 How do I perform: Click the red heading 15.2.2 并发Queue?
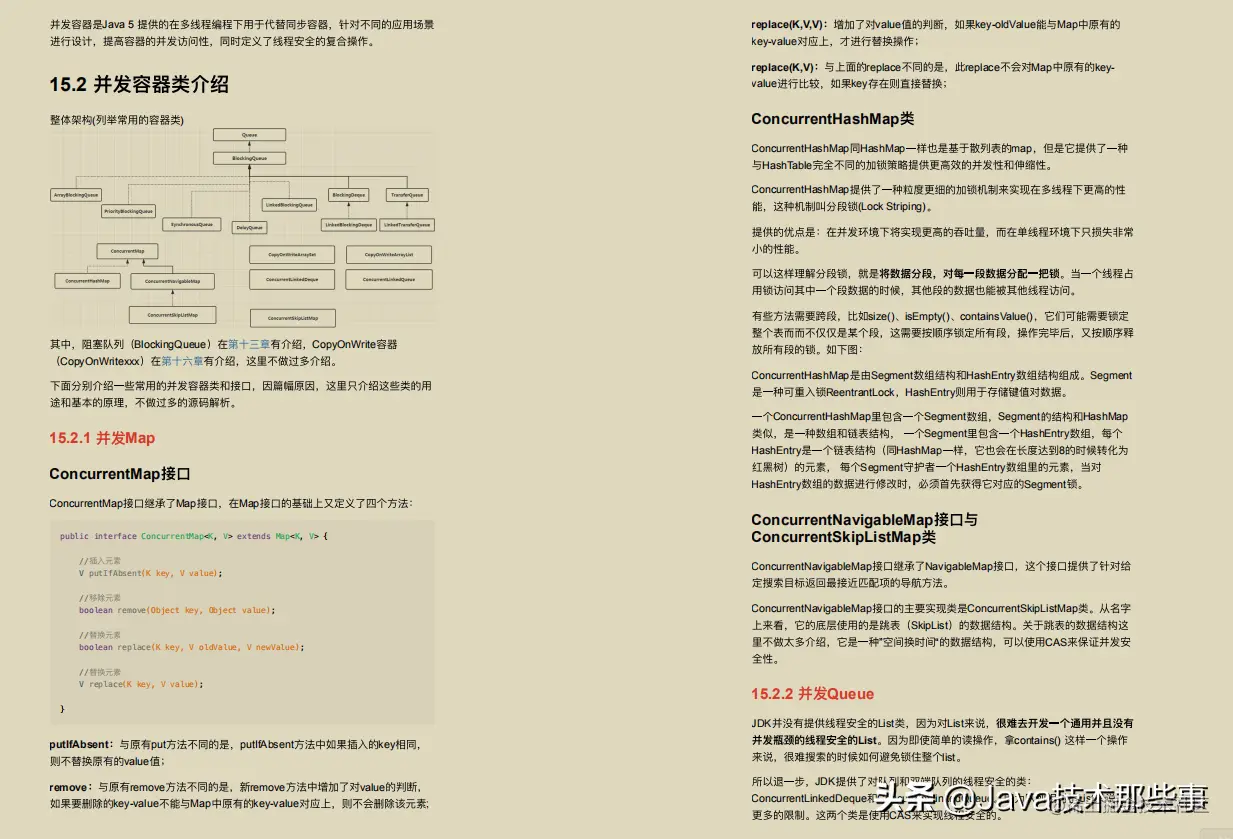[x=813, y=694]
